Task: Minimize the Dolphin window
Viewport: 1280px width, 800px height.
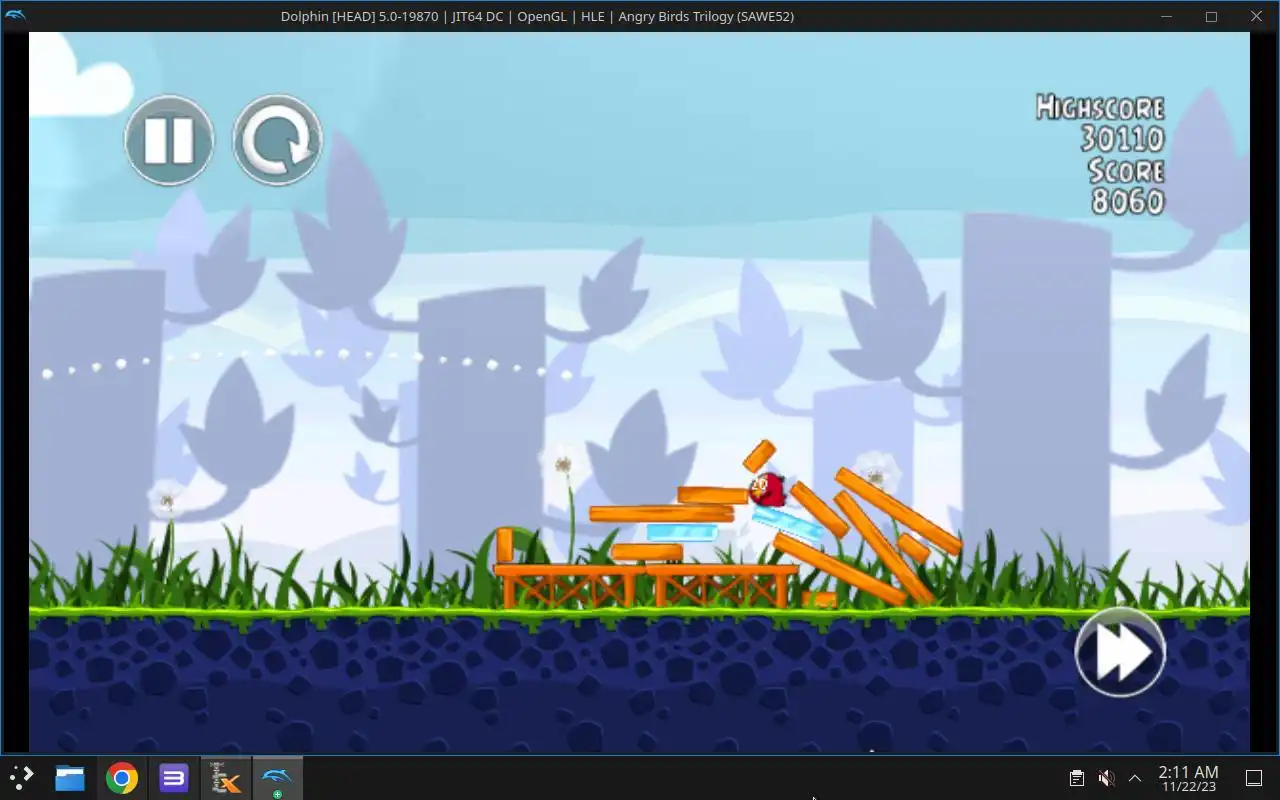Action: click(x=1166, y=16)
